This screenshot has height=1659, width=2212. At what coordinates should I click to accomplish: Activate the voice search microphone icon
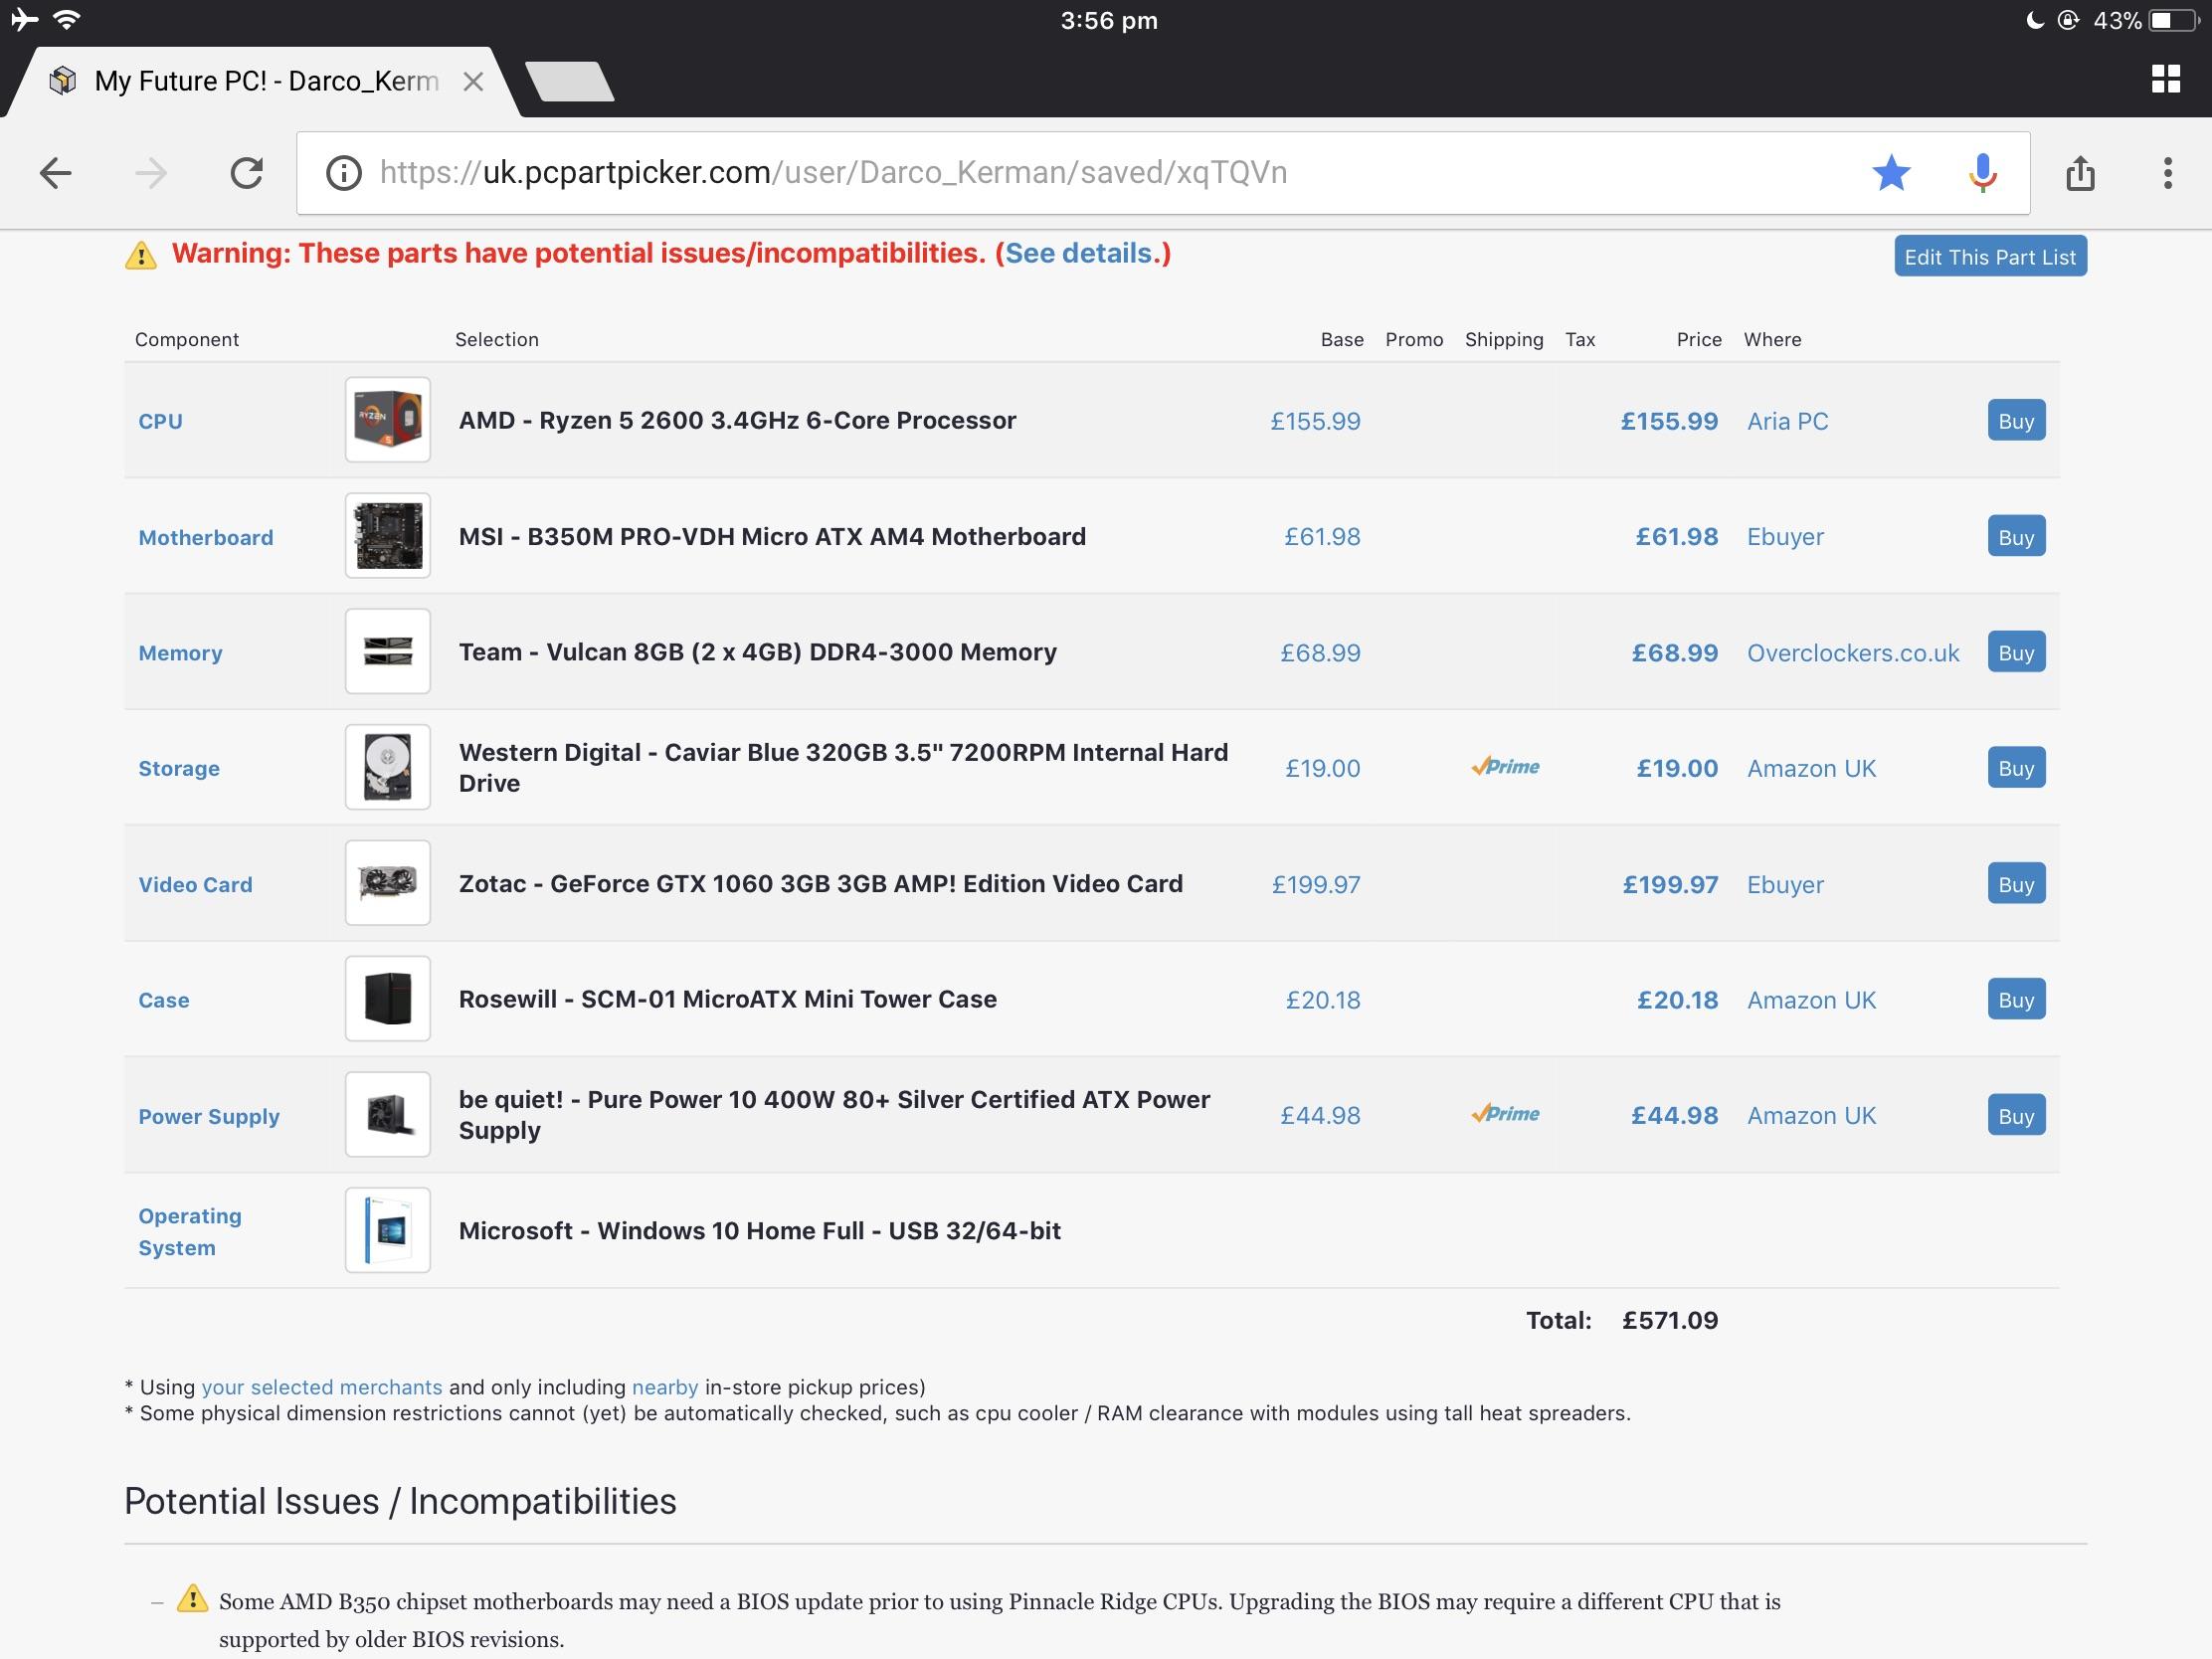coord(1980,172)
